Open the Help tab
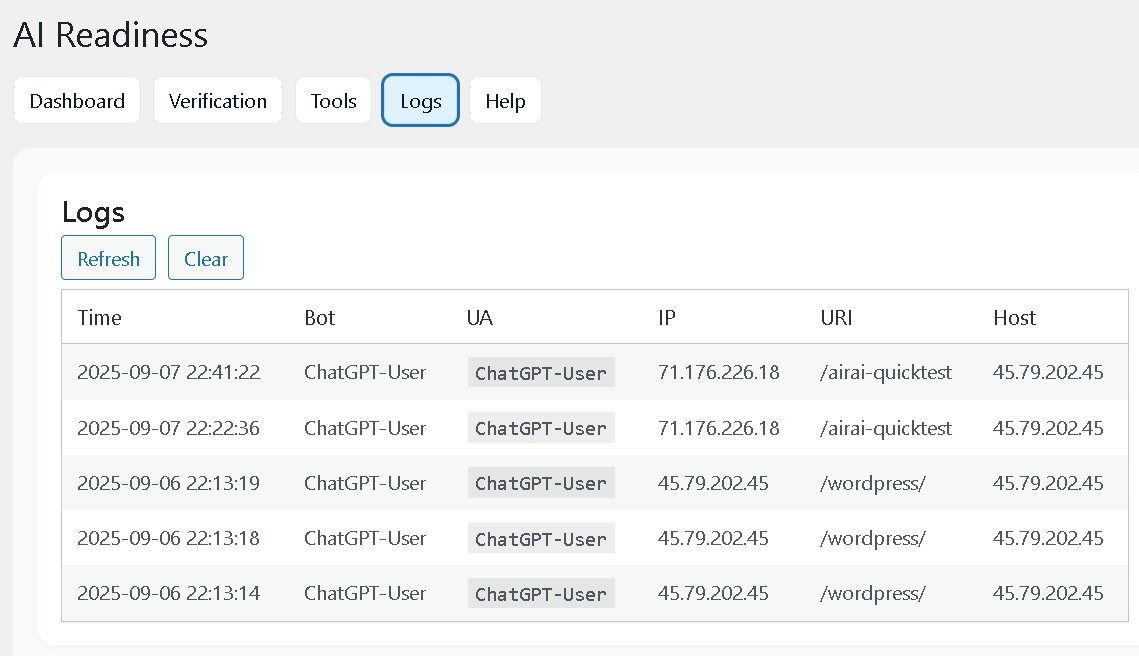1139x656 pixels. 505,101
